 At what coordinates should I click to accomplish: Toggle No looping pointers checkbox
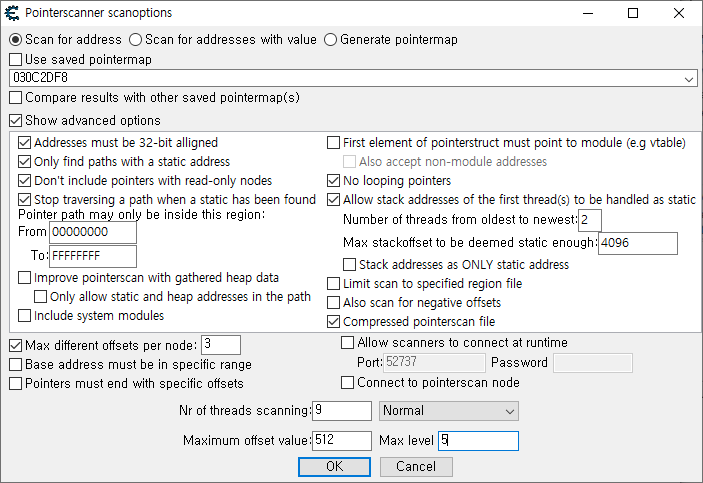(333, 181)
